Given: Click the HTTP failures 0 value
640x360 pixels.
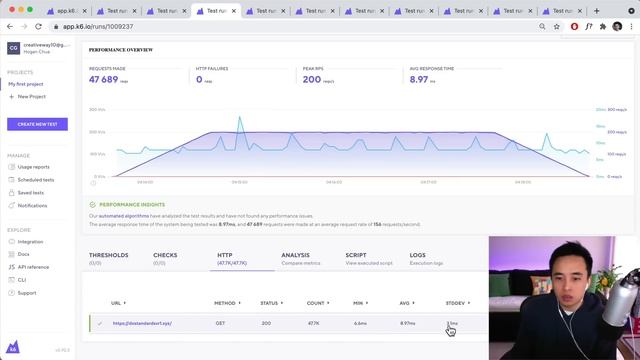Looking at the screenshot, I should pyautogui.click(x=199, y=80).
